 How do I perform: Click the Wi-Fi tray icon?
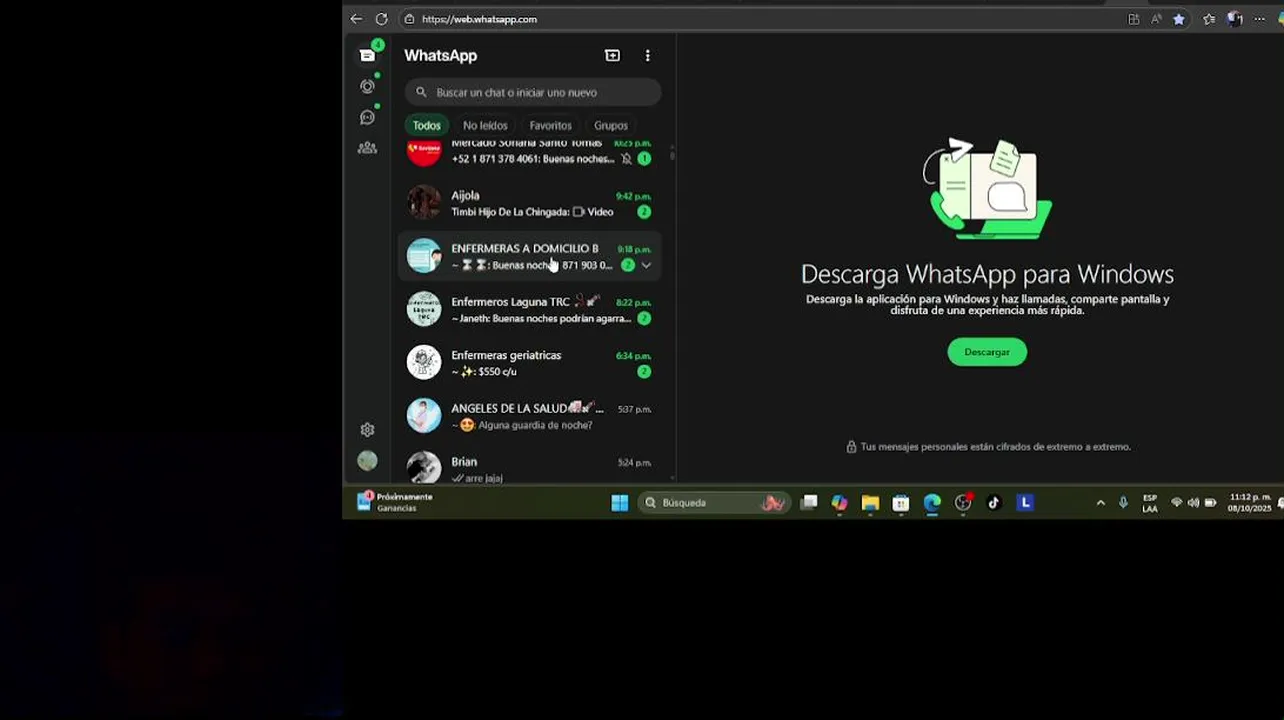pos(1177,503)
